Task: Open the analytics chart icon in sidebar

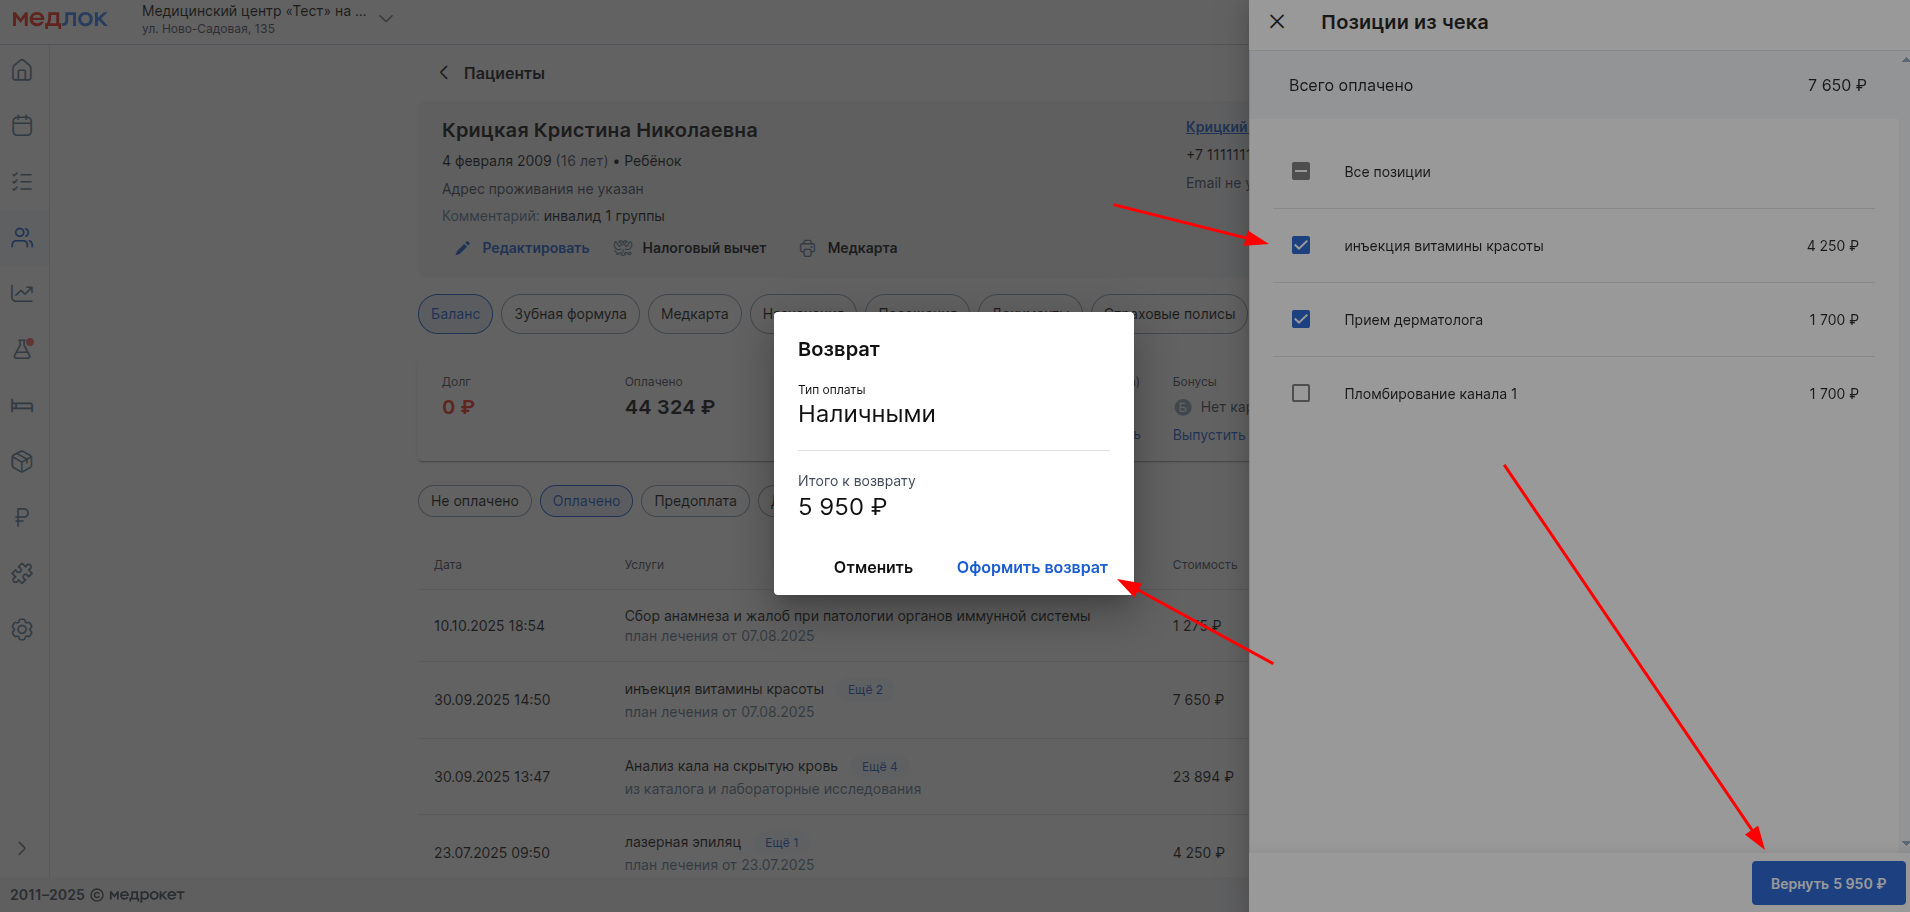Action: [22, 293]
